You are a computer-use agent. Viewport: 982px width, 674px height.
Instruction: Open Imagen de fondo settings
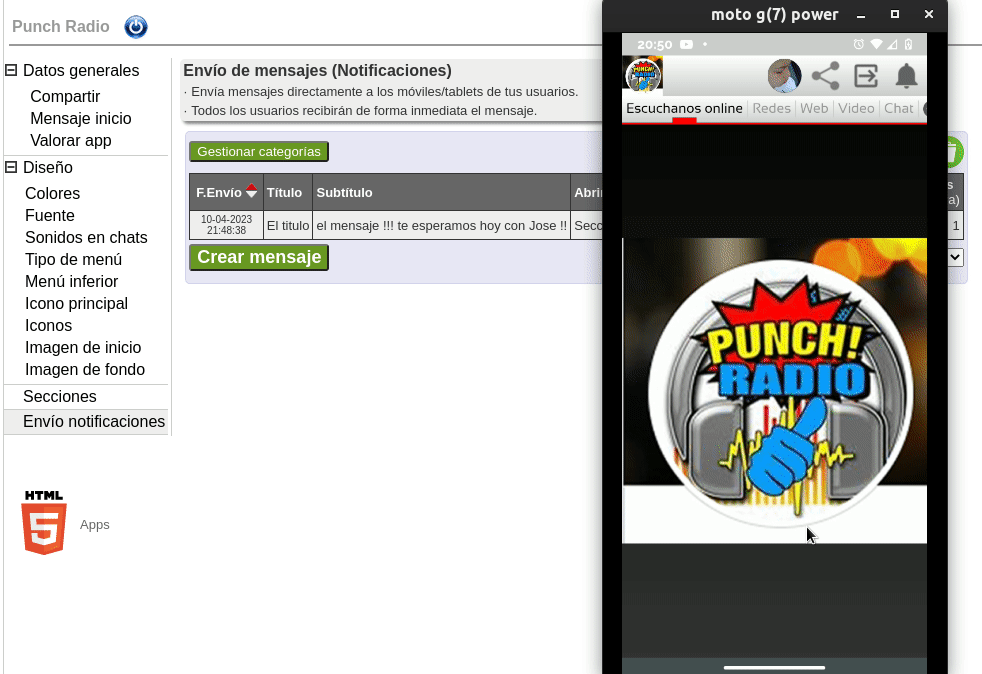[x=85, y=369]
